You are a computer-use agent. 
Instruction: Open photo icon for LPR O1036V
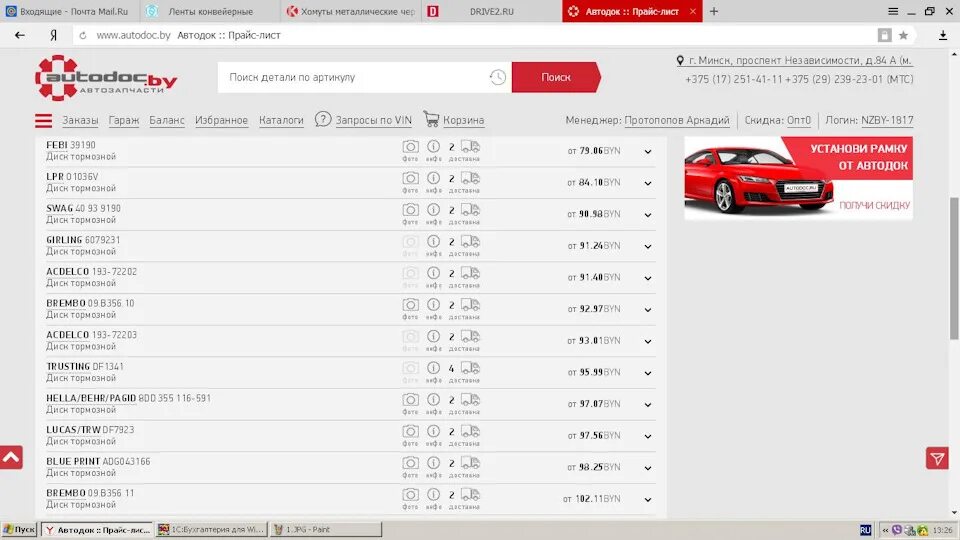[410, 178]
